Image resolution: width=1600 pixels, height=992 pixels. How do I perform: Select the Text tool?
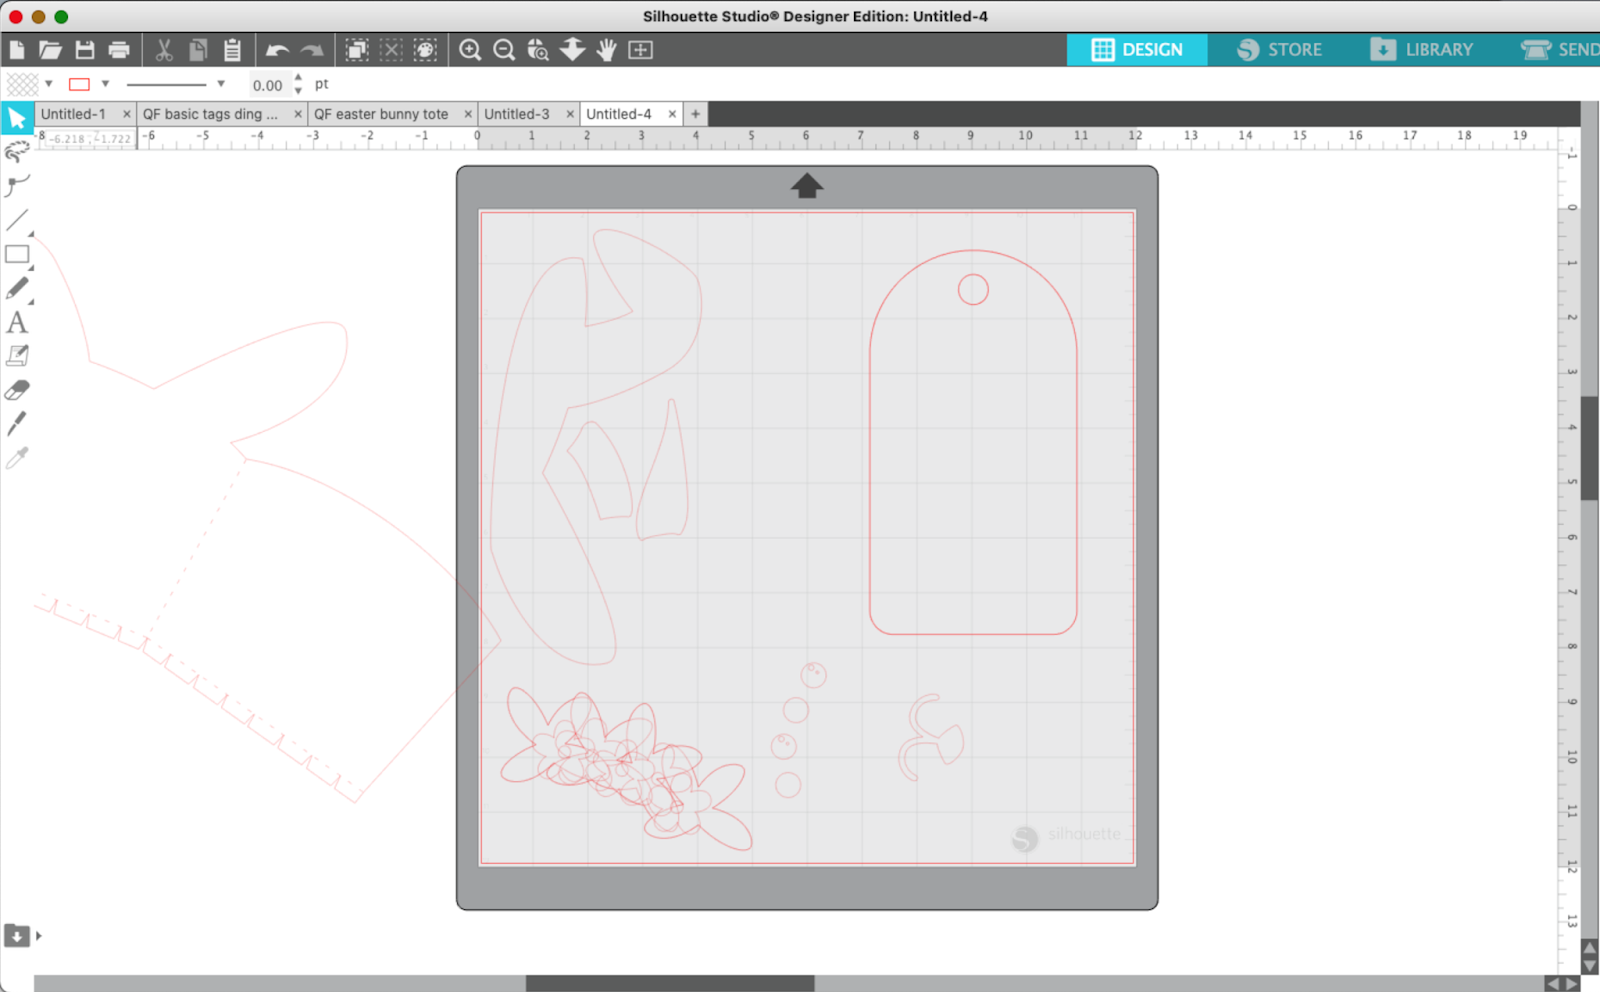pos(17,322)
